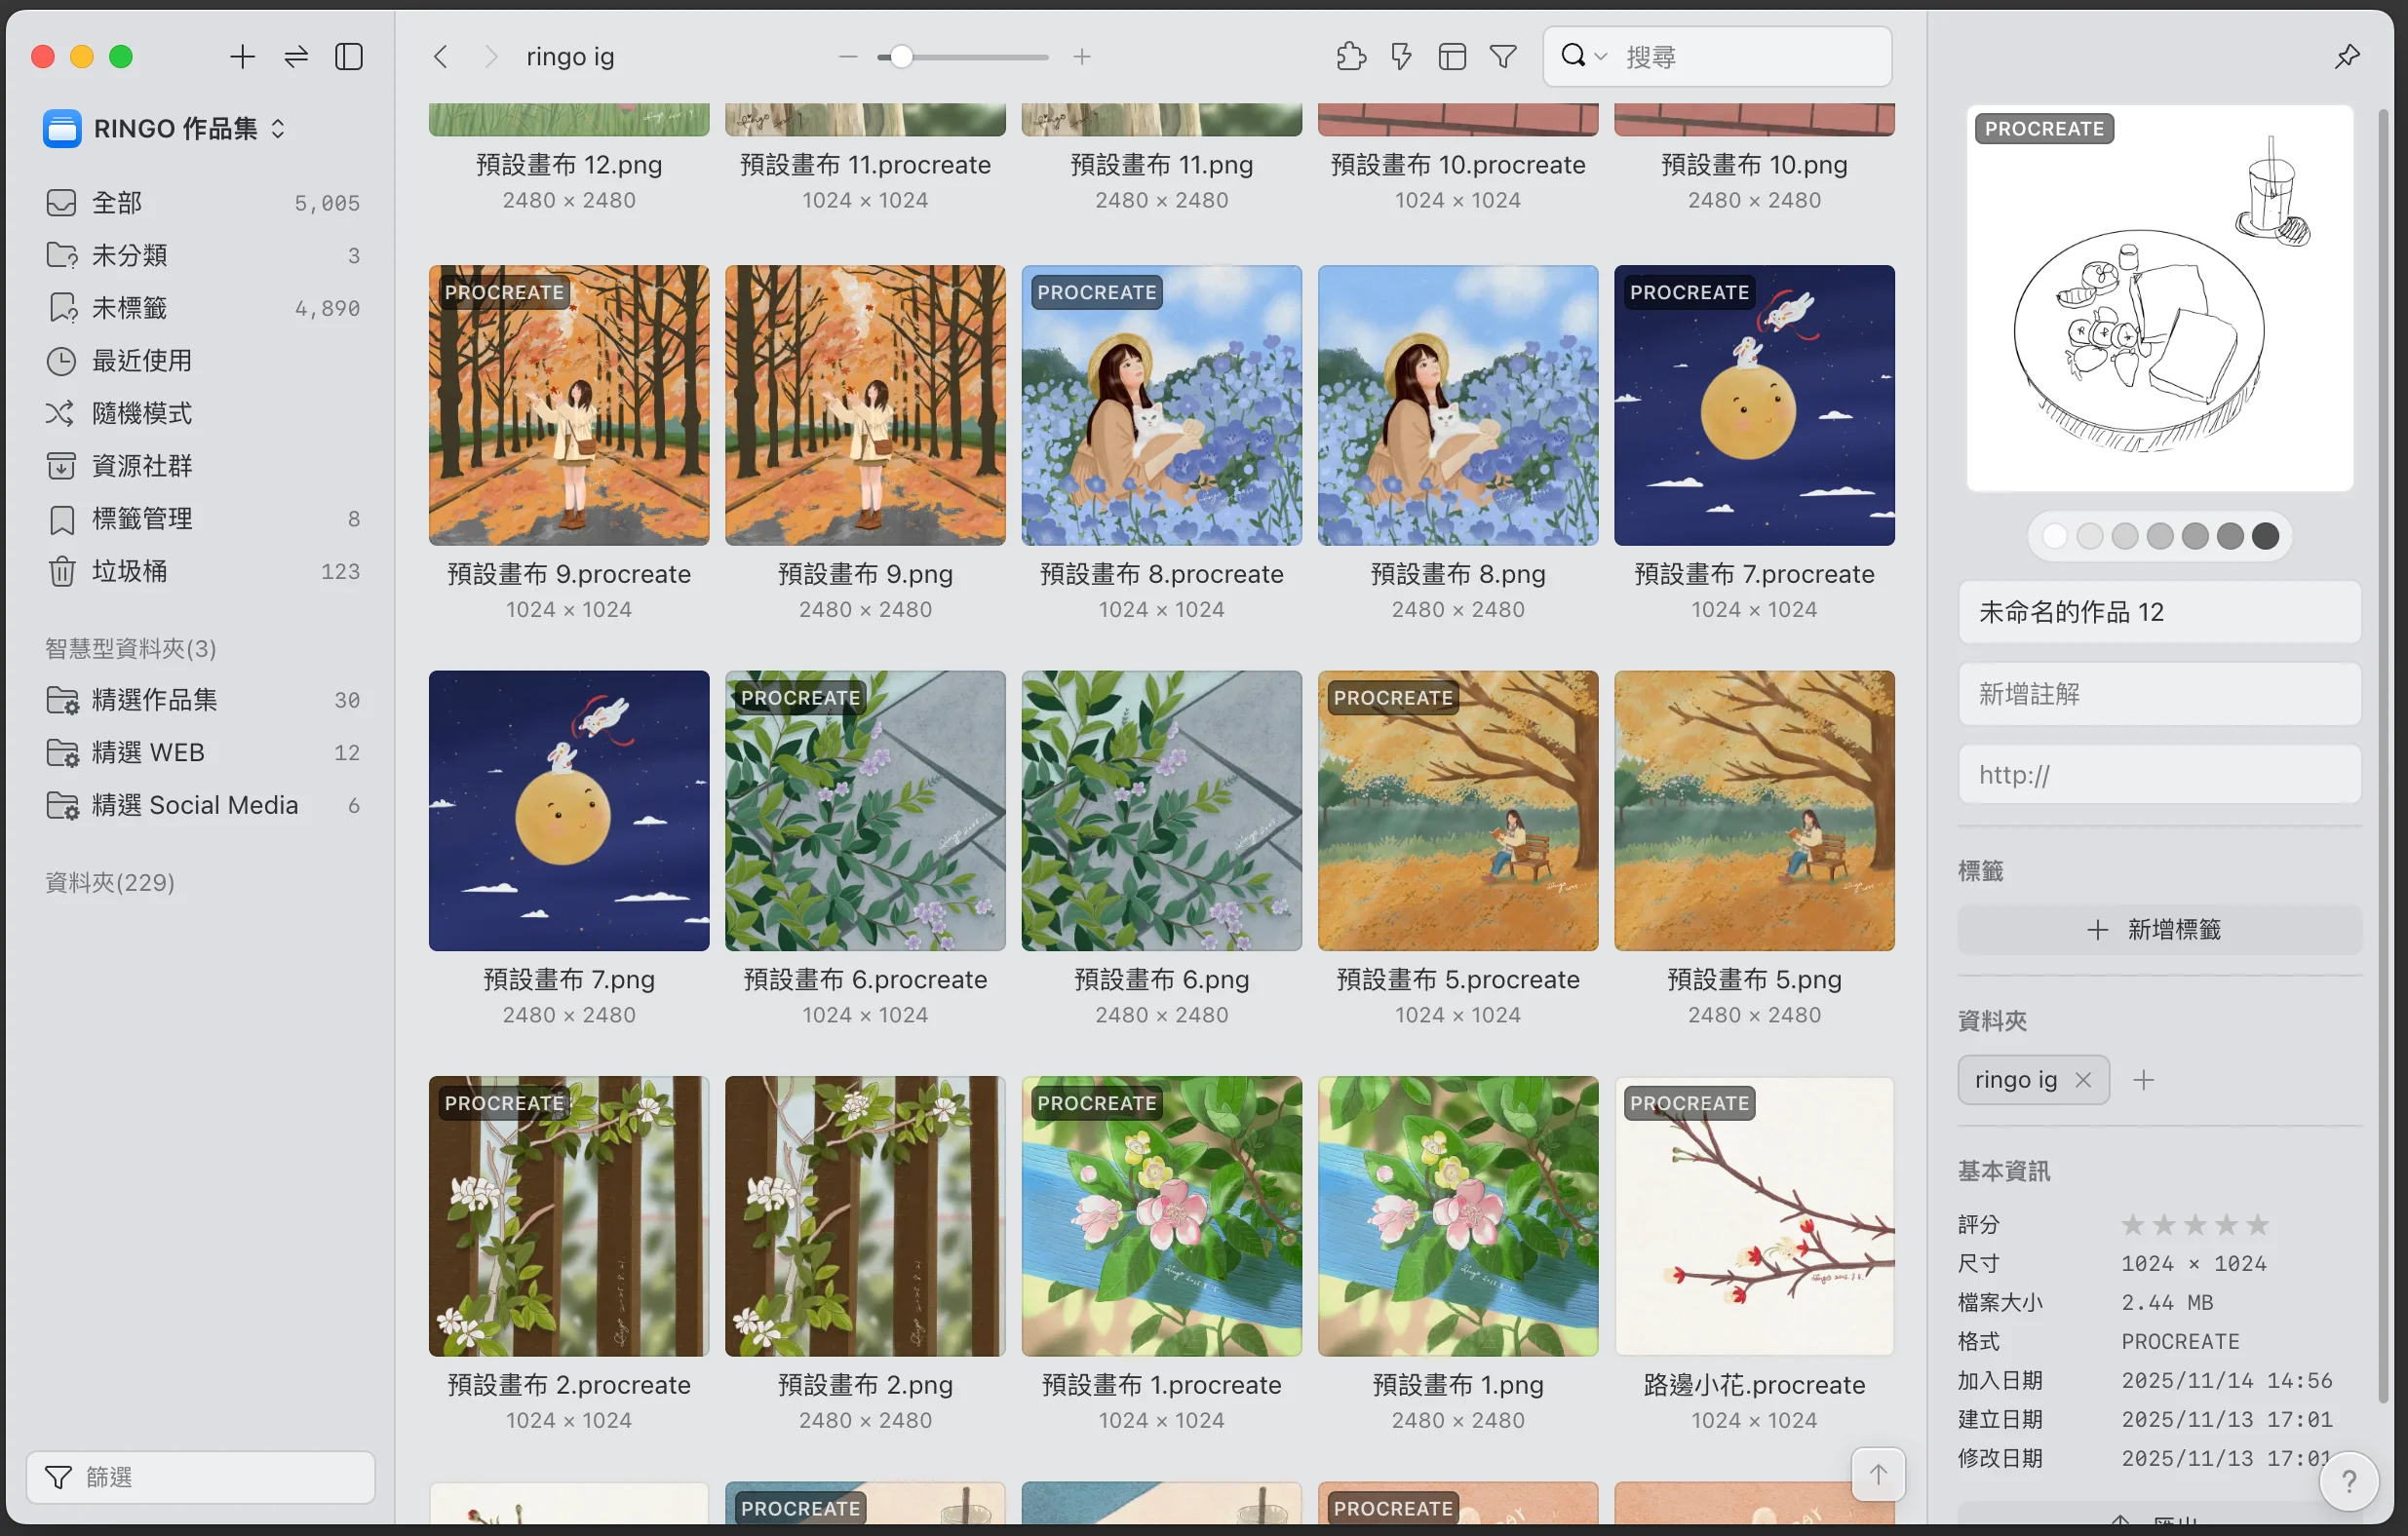Click the switch library arrows icon
This screenshot has height=1536, width=2408.
click(x=296, y=57)
